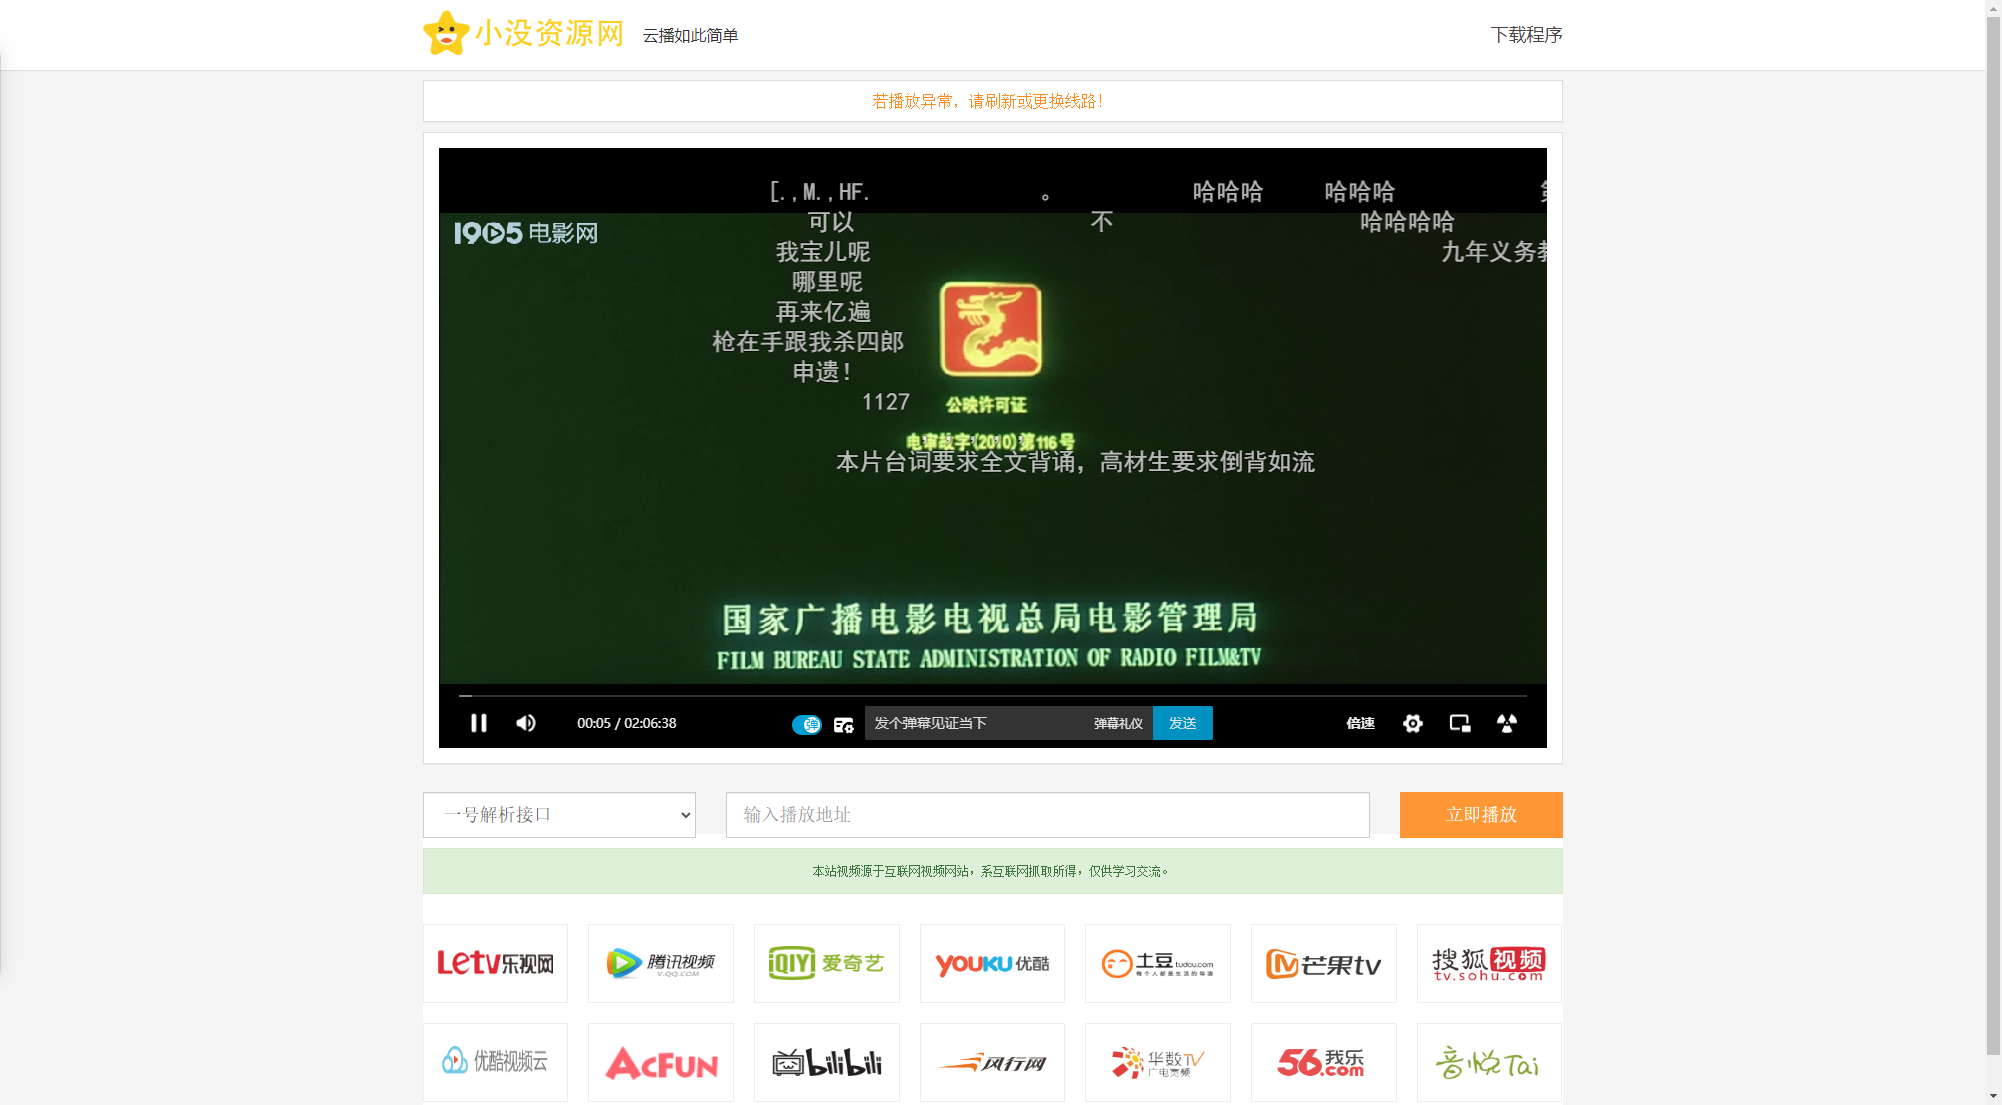Click the 小没资源网 site title text
Viewport: 2002px width, 1105px height.
[549, 34]
